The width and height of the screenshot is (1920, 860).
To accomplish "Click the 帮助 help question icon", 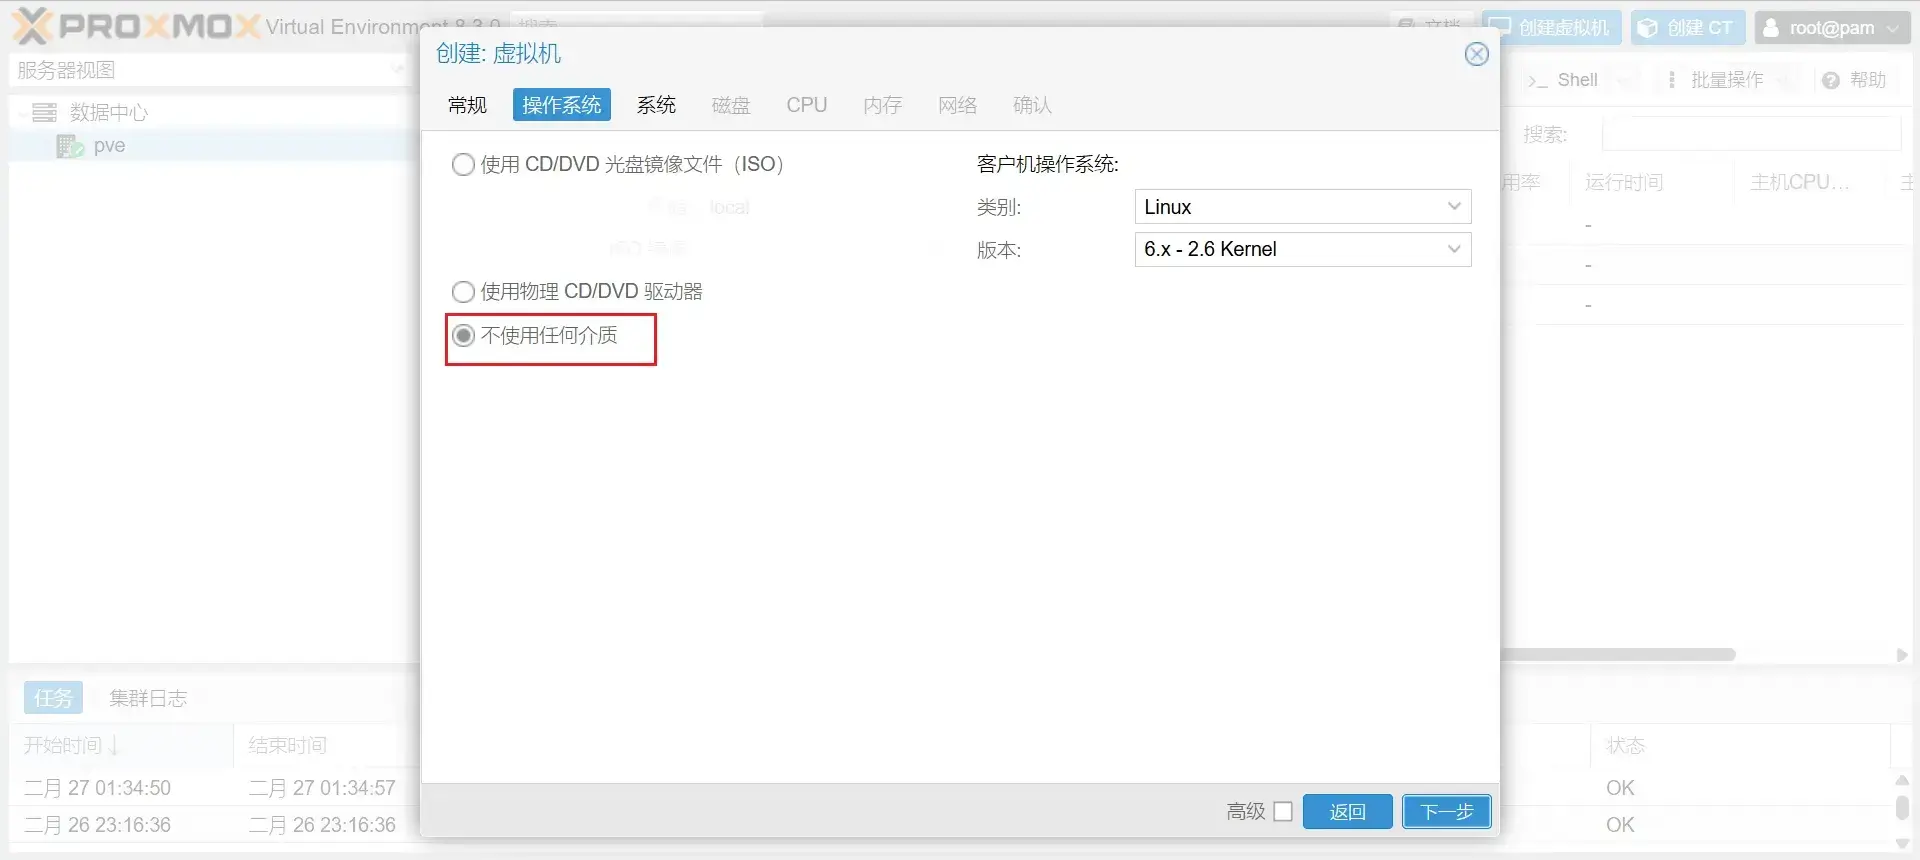I will coord(1830,80).
